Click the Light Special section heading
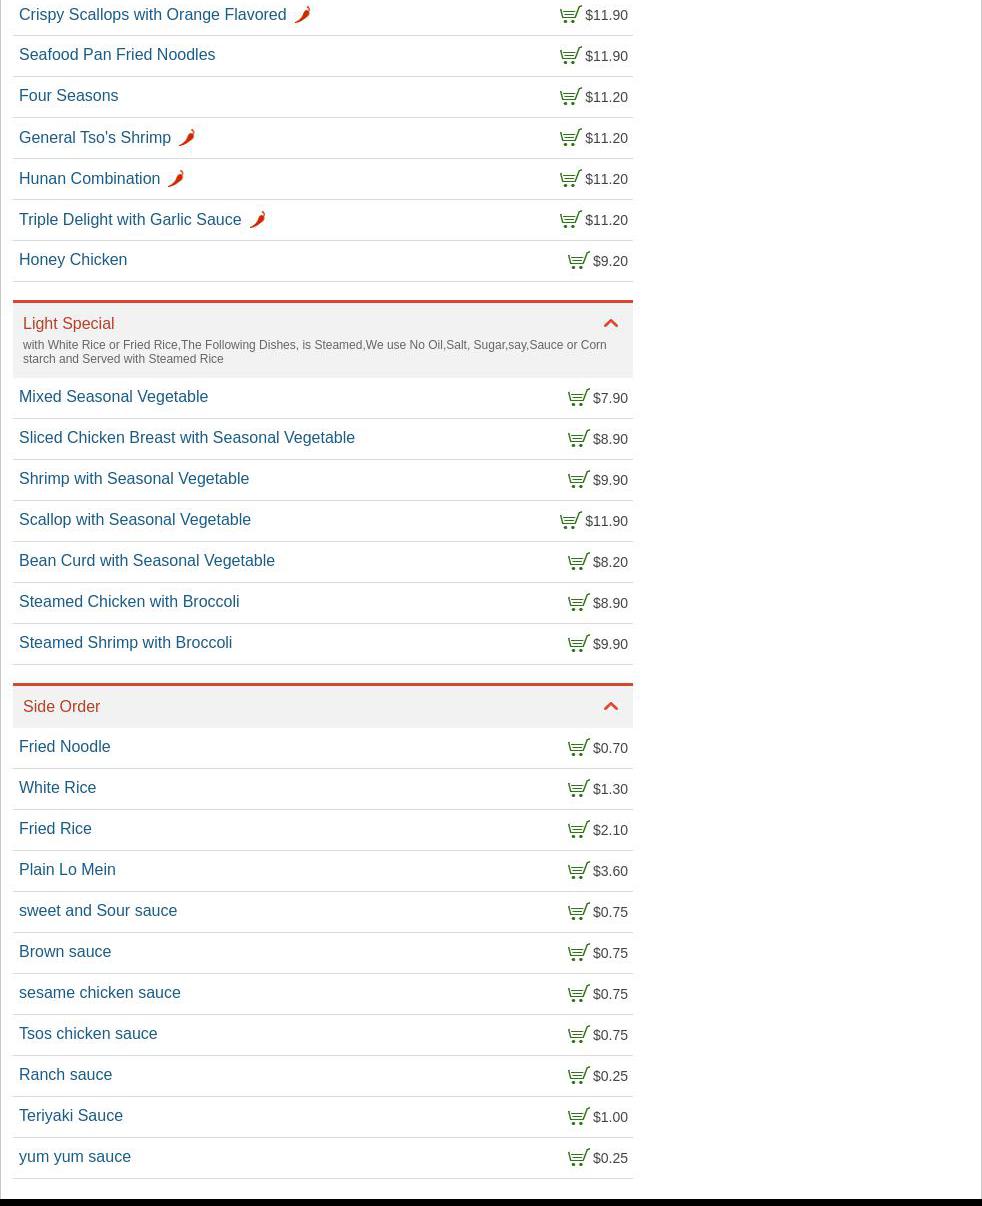This screenshot has width=982, height=1206. tap(69, 324)
